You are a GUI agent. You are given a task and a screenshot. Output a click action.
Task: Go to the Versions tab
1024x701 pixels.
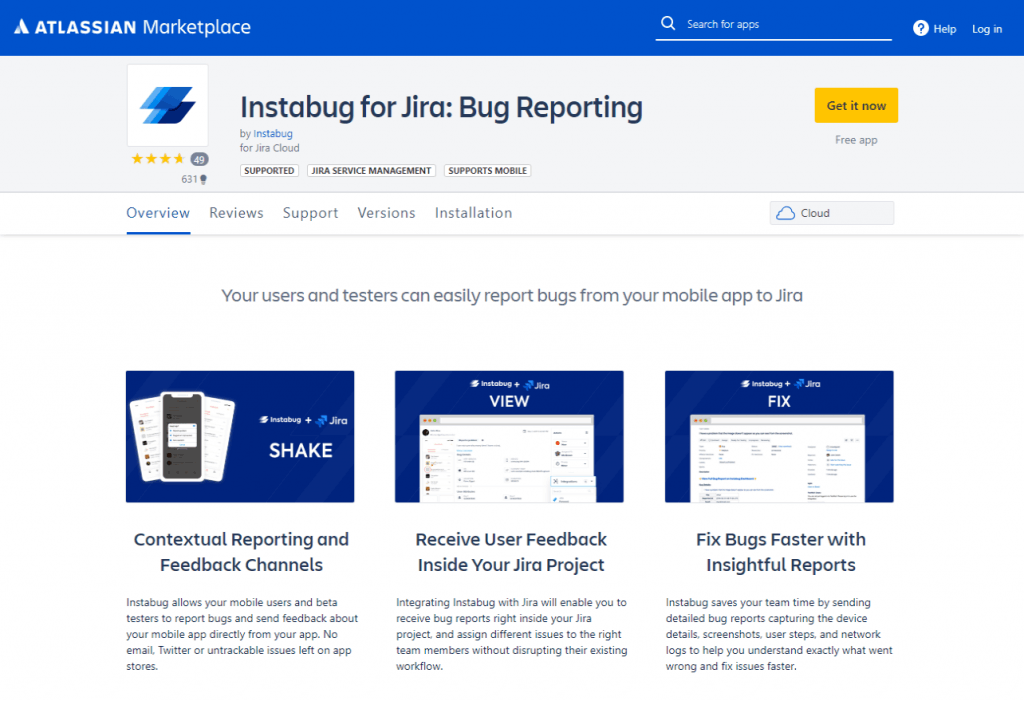coord(386,213)
